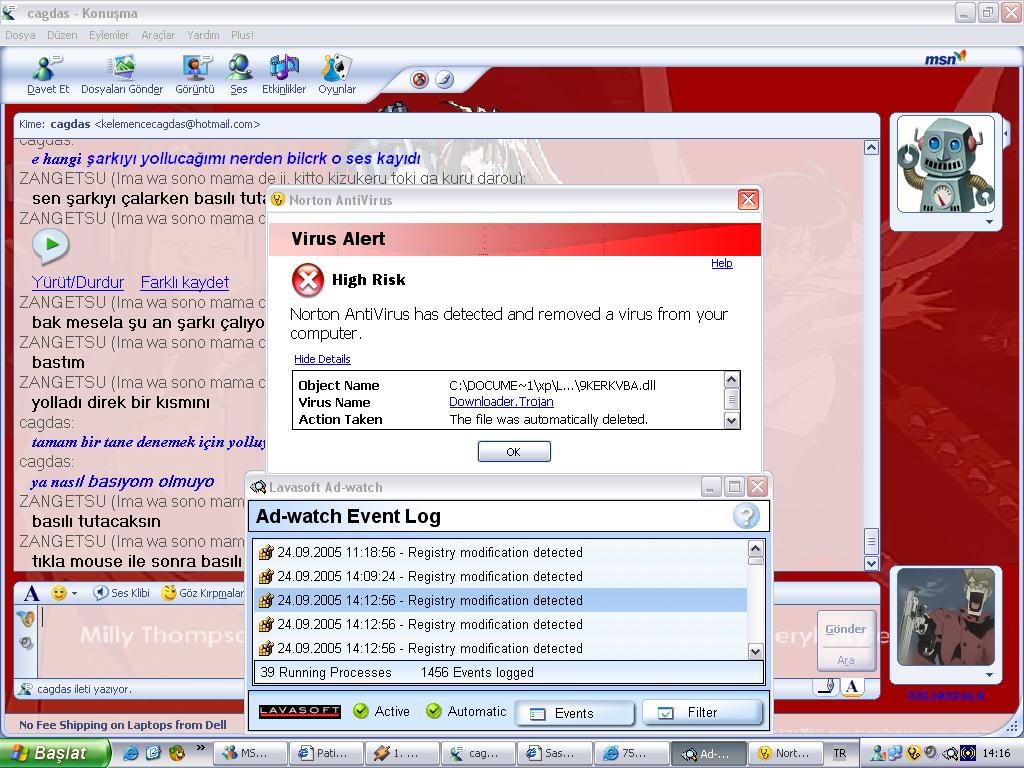
Task: Expand the emoticon picker dropdown arrow
Action: [x=75, y=594]
